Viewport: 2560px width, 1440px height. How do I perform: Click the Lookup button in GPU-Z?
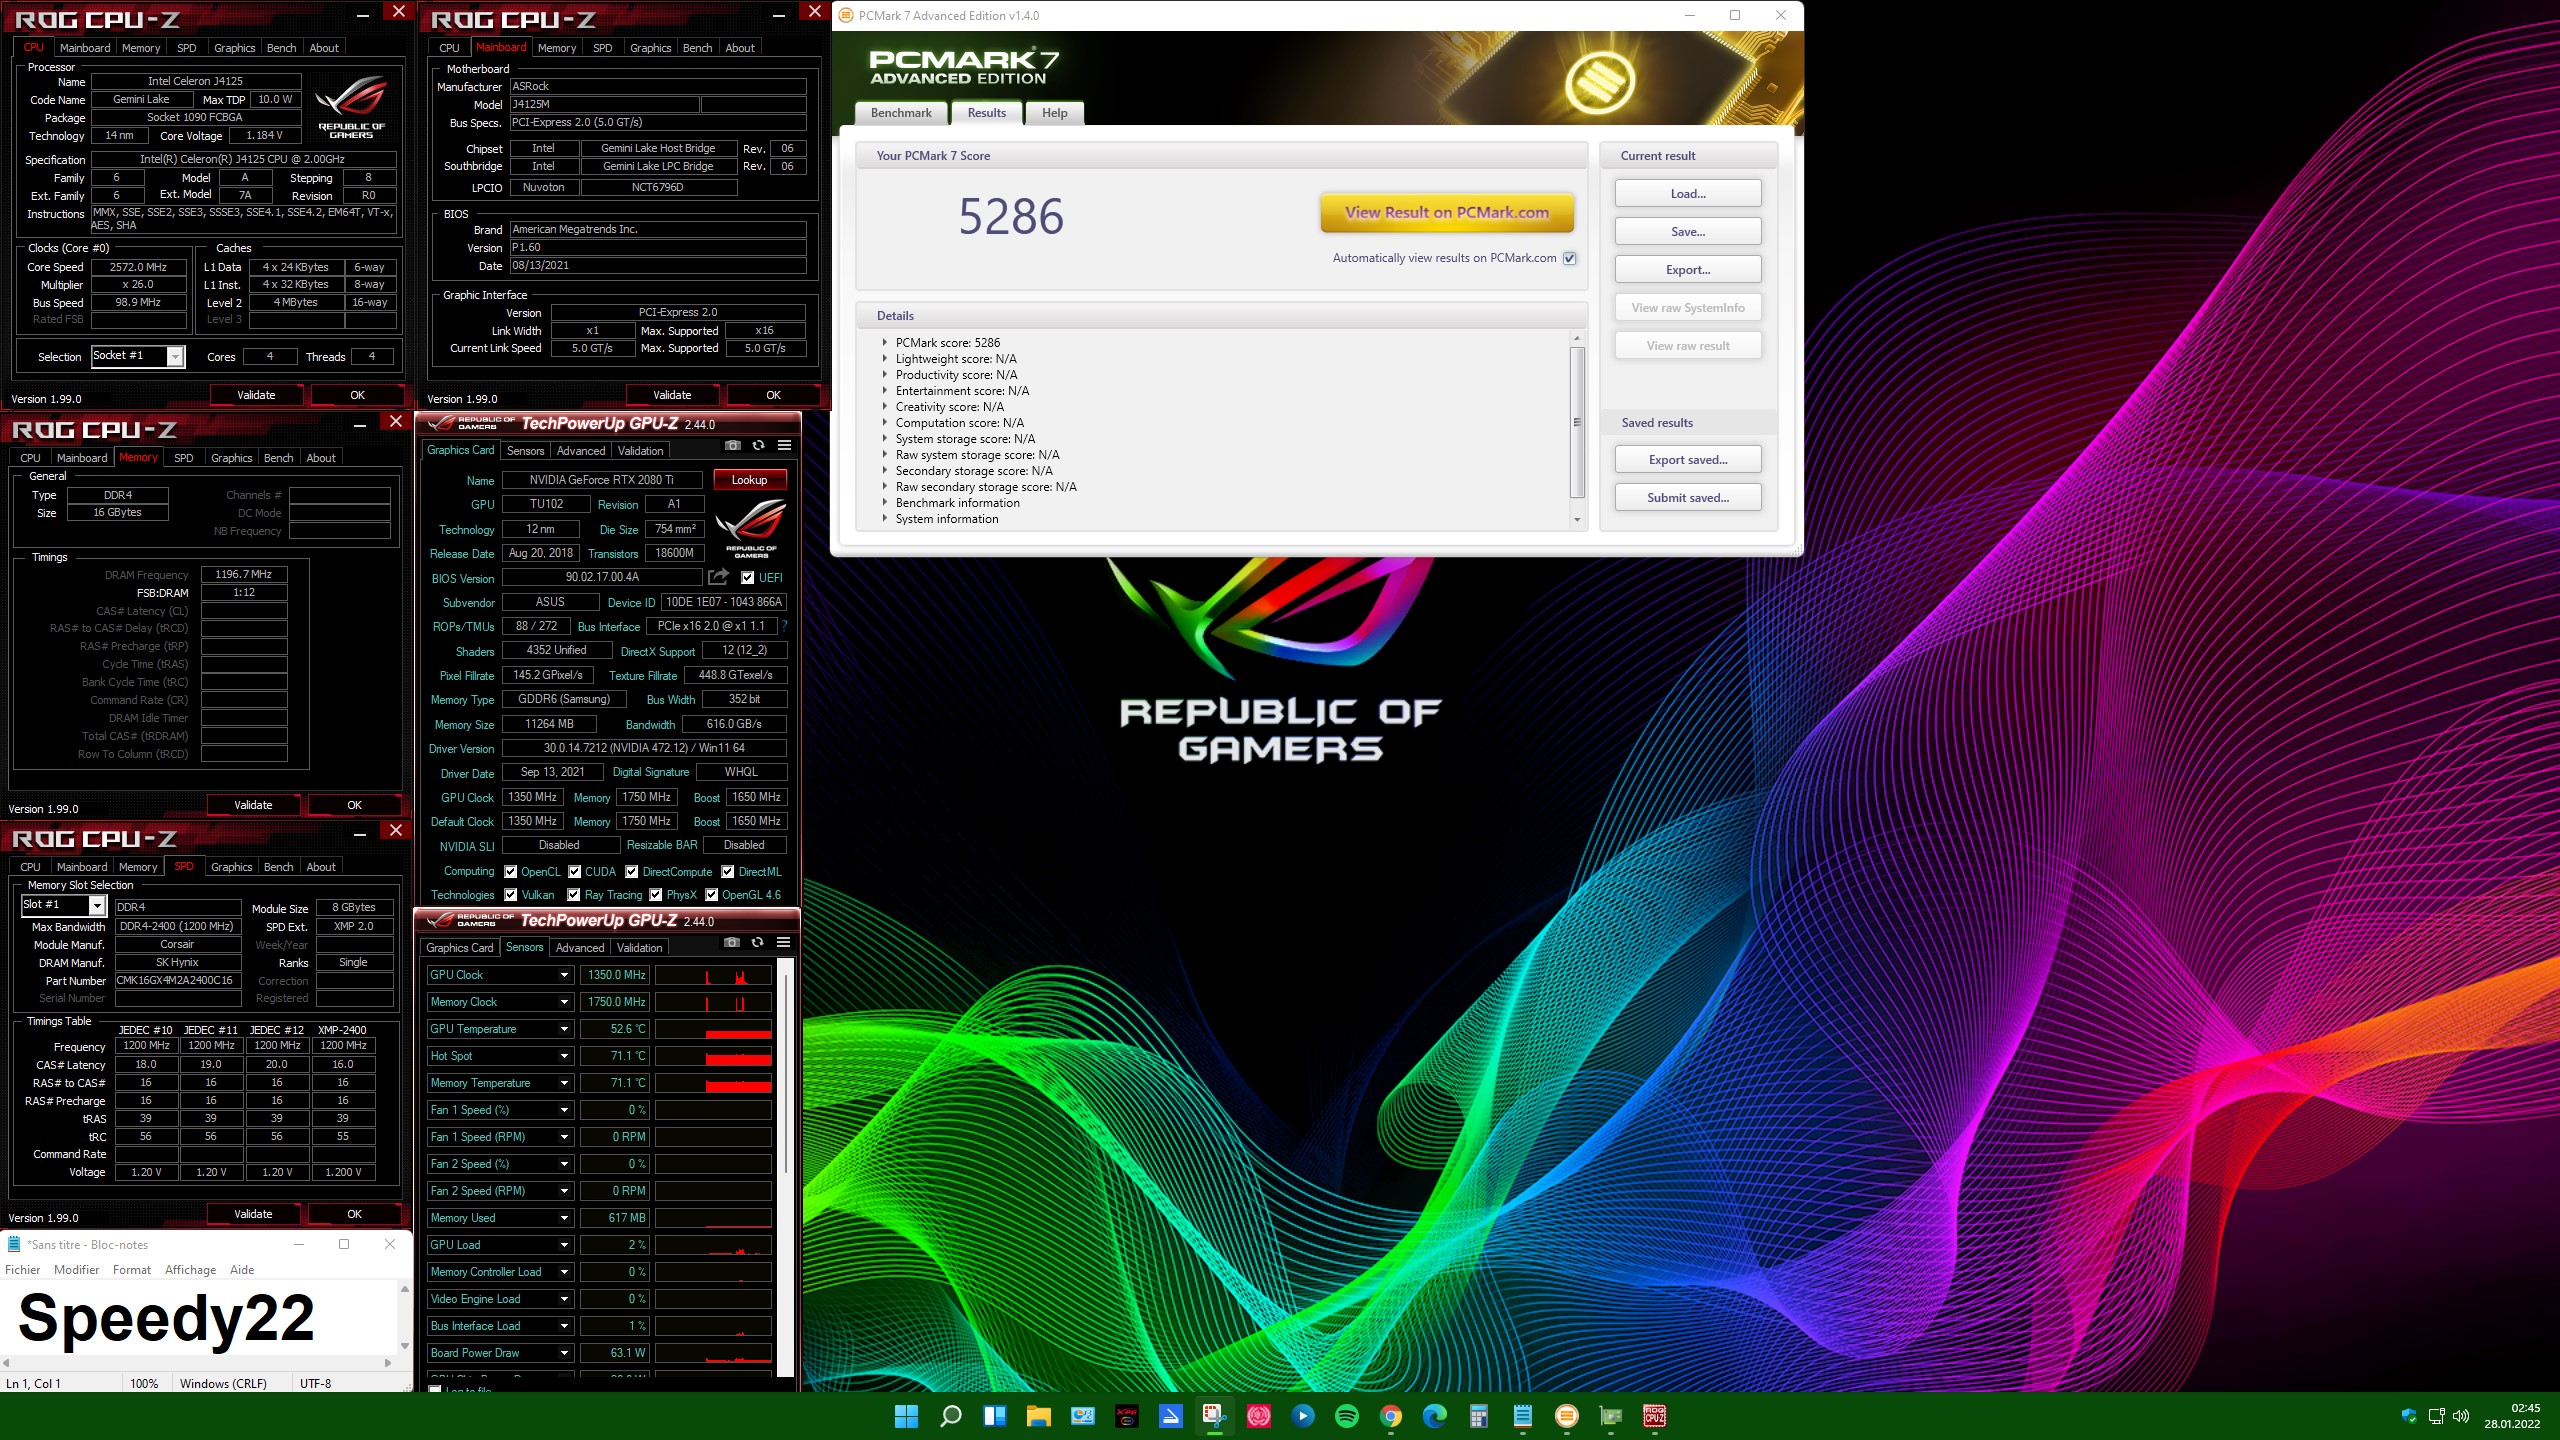[x=749, y=480]
